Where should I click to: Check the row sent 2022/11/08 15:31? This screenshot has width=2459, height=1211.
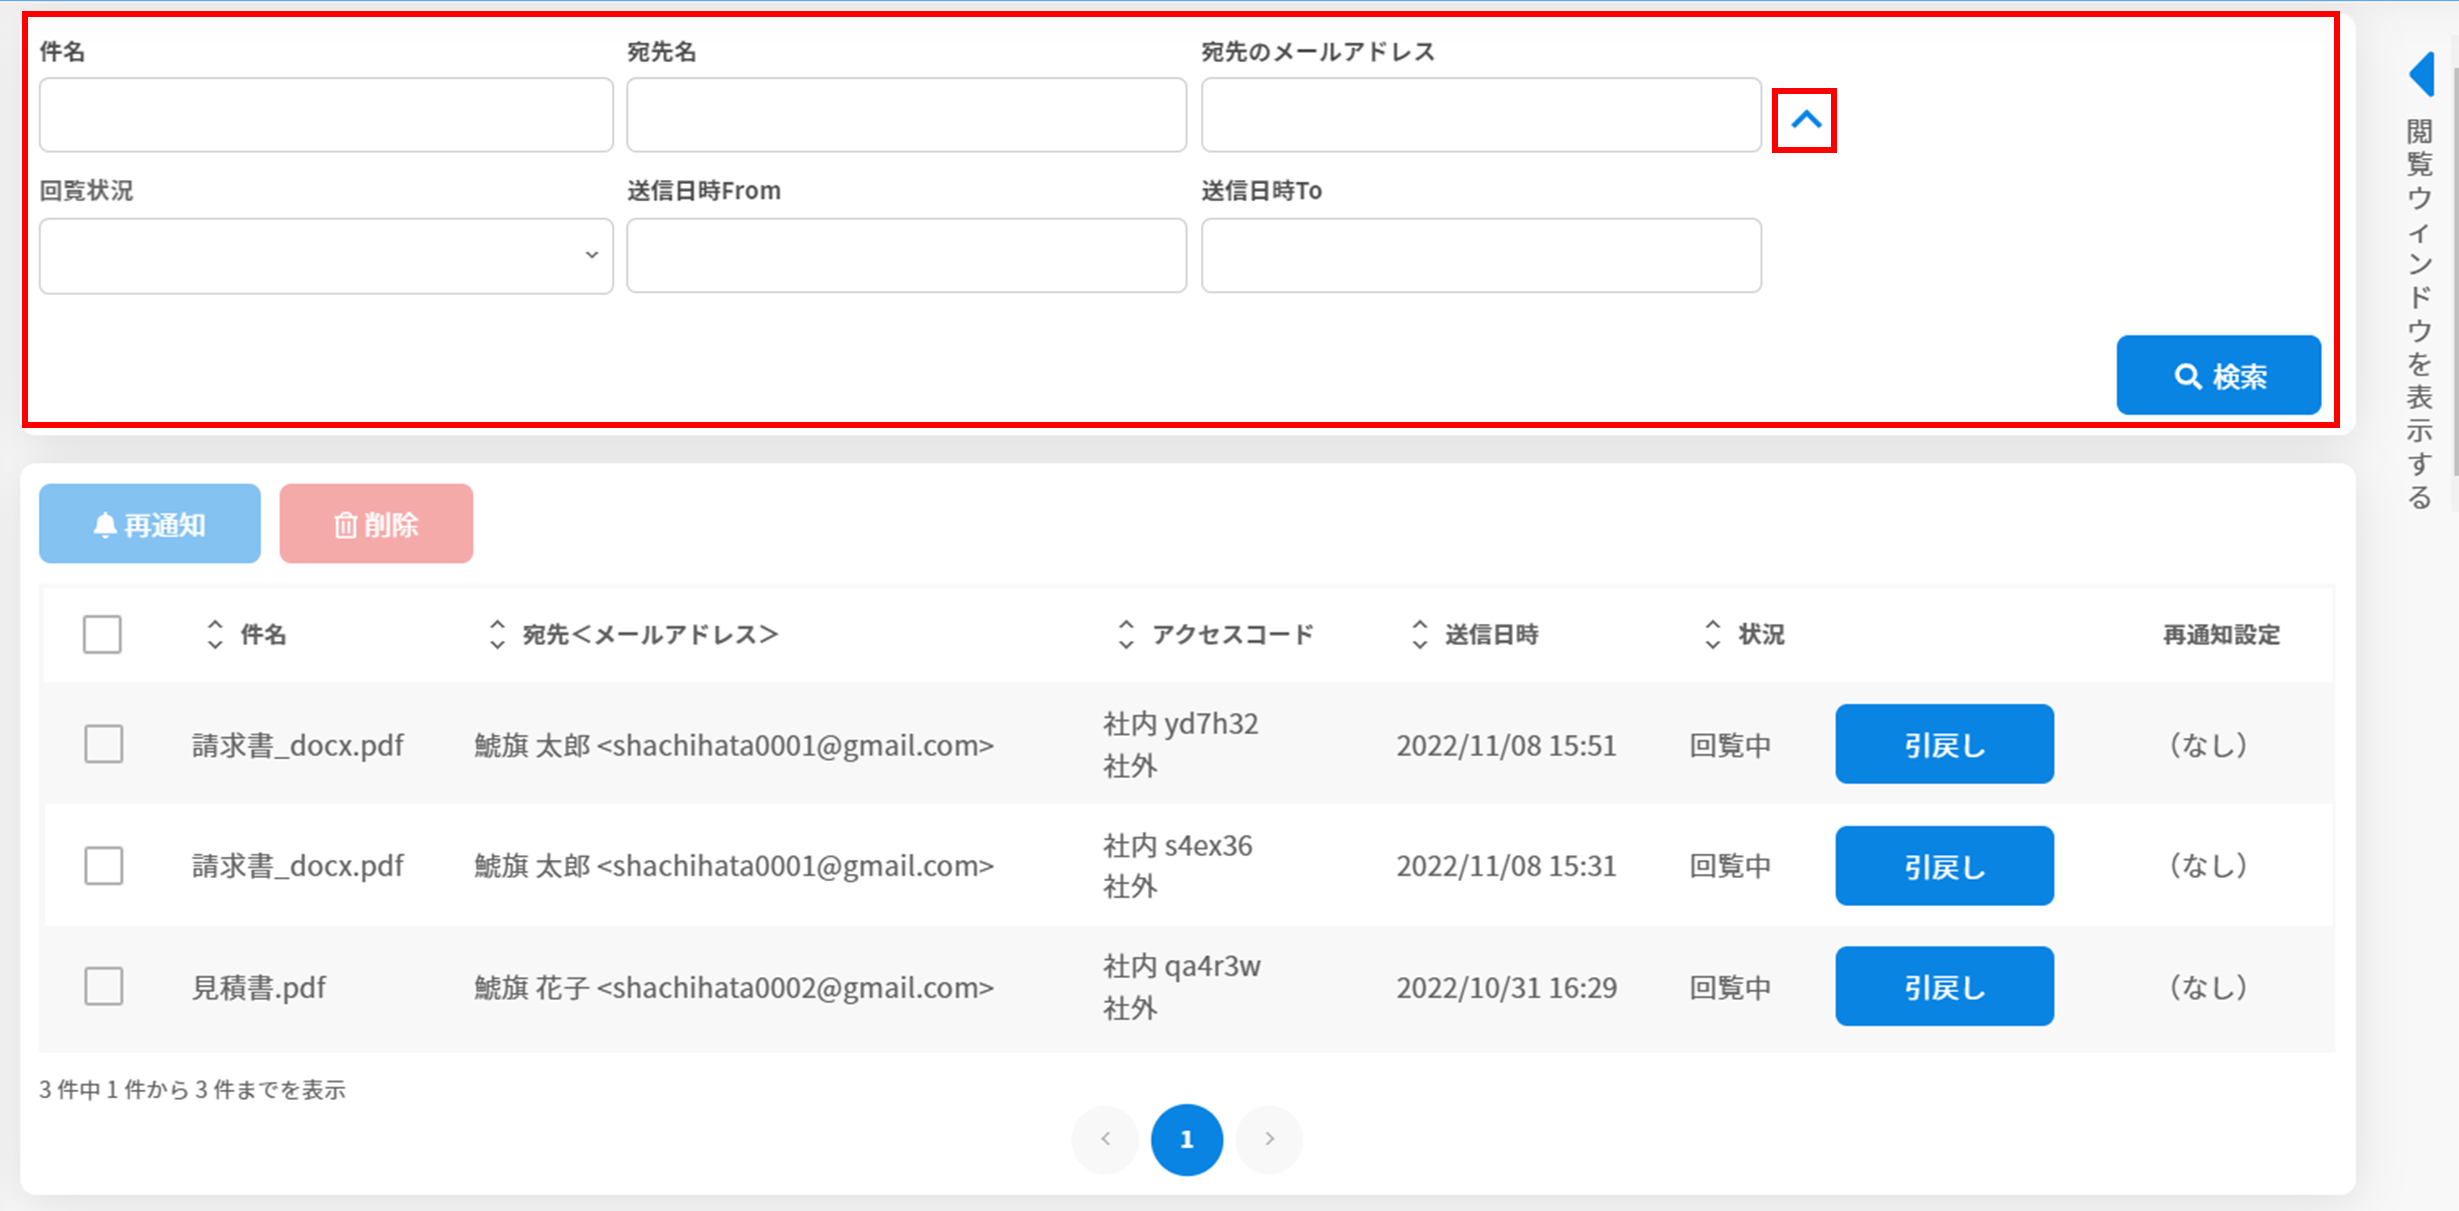pos(103,865)
